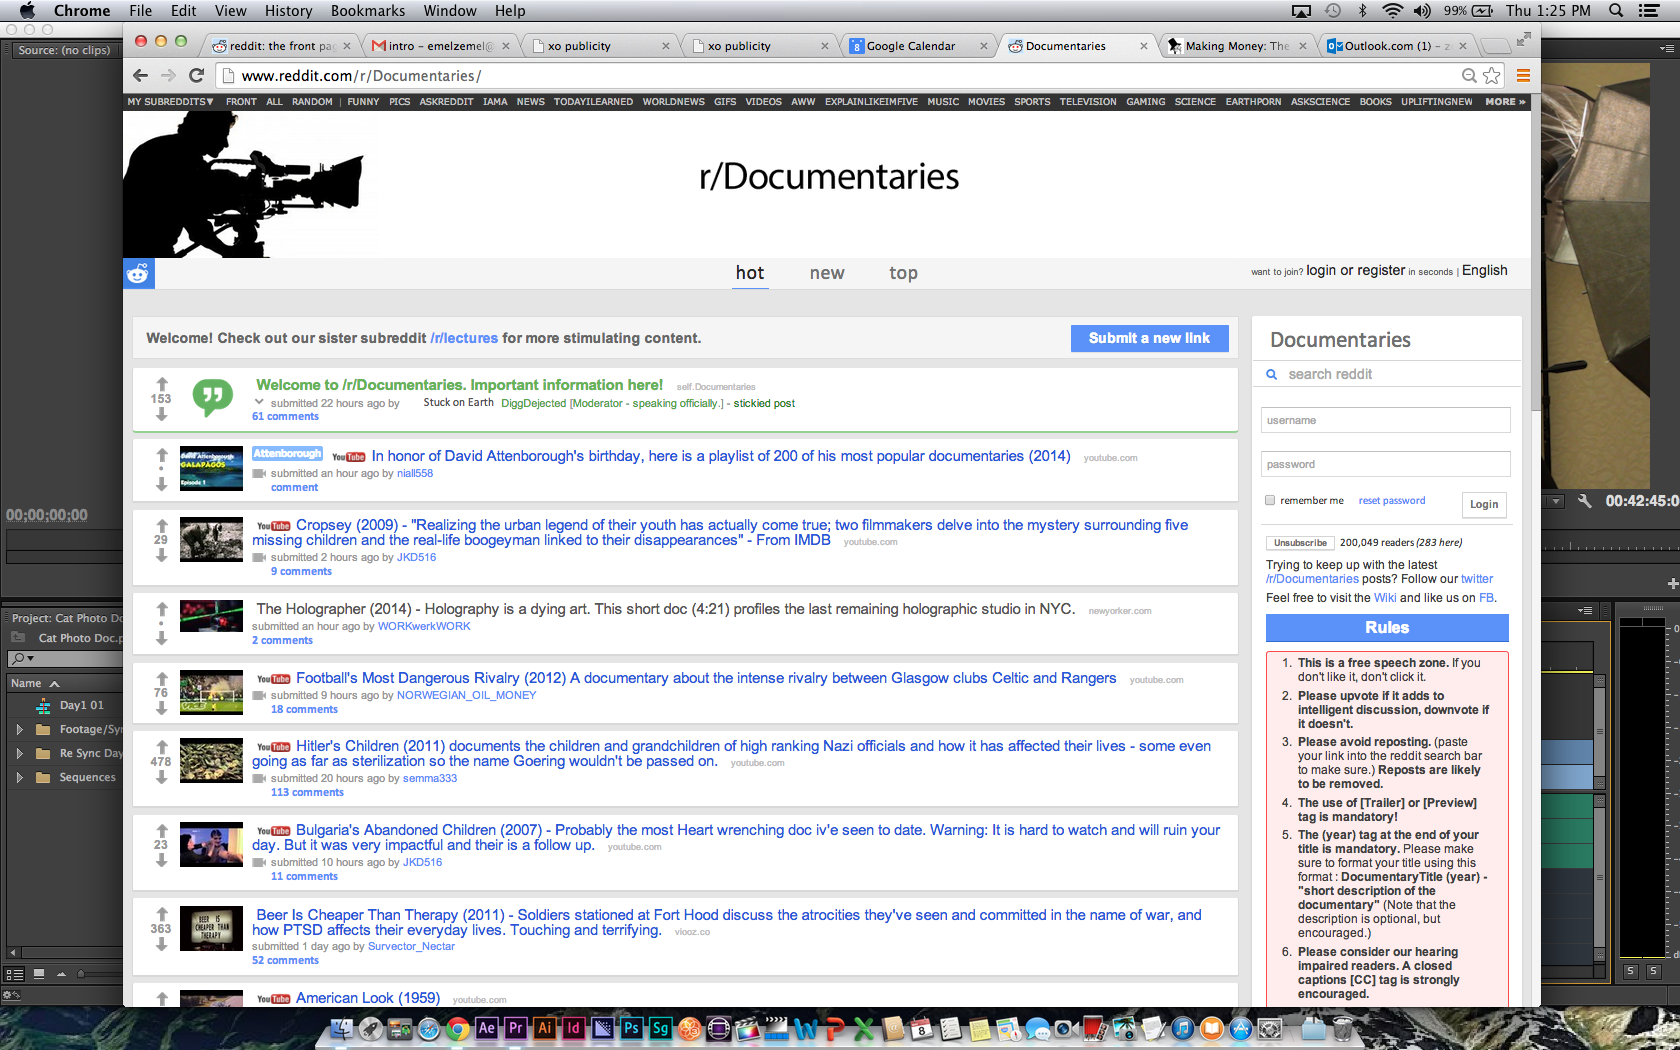Click the reddit alien icon under banner
This screenshot has height=1050, width=1680.
(x=138, y=273)
